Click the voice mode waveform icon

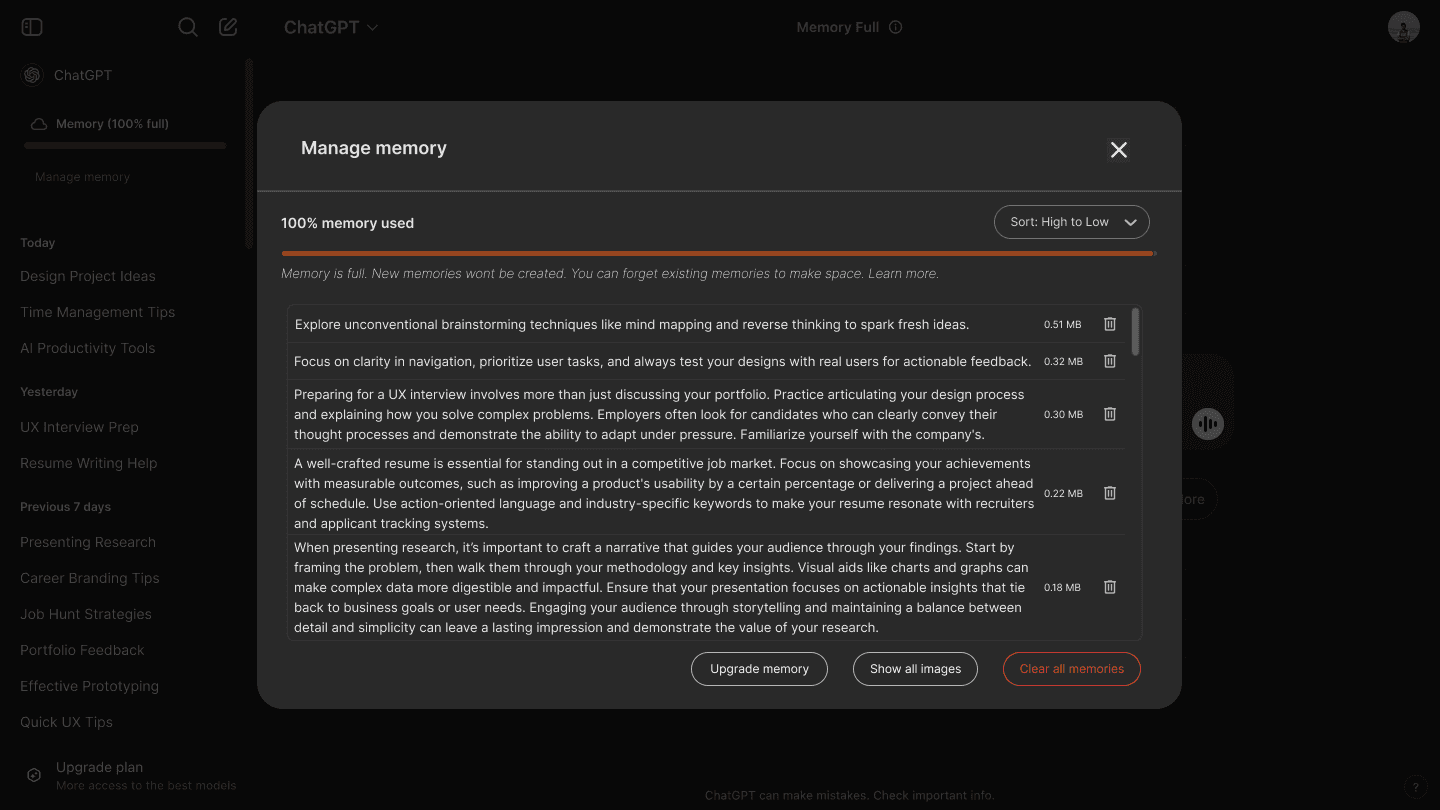click(x=1208, y=424)
